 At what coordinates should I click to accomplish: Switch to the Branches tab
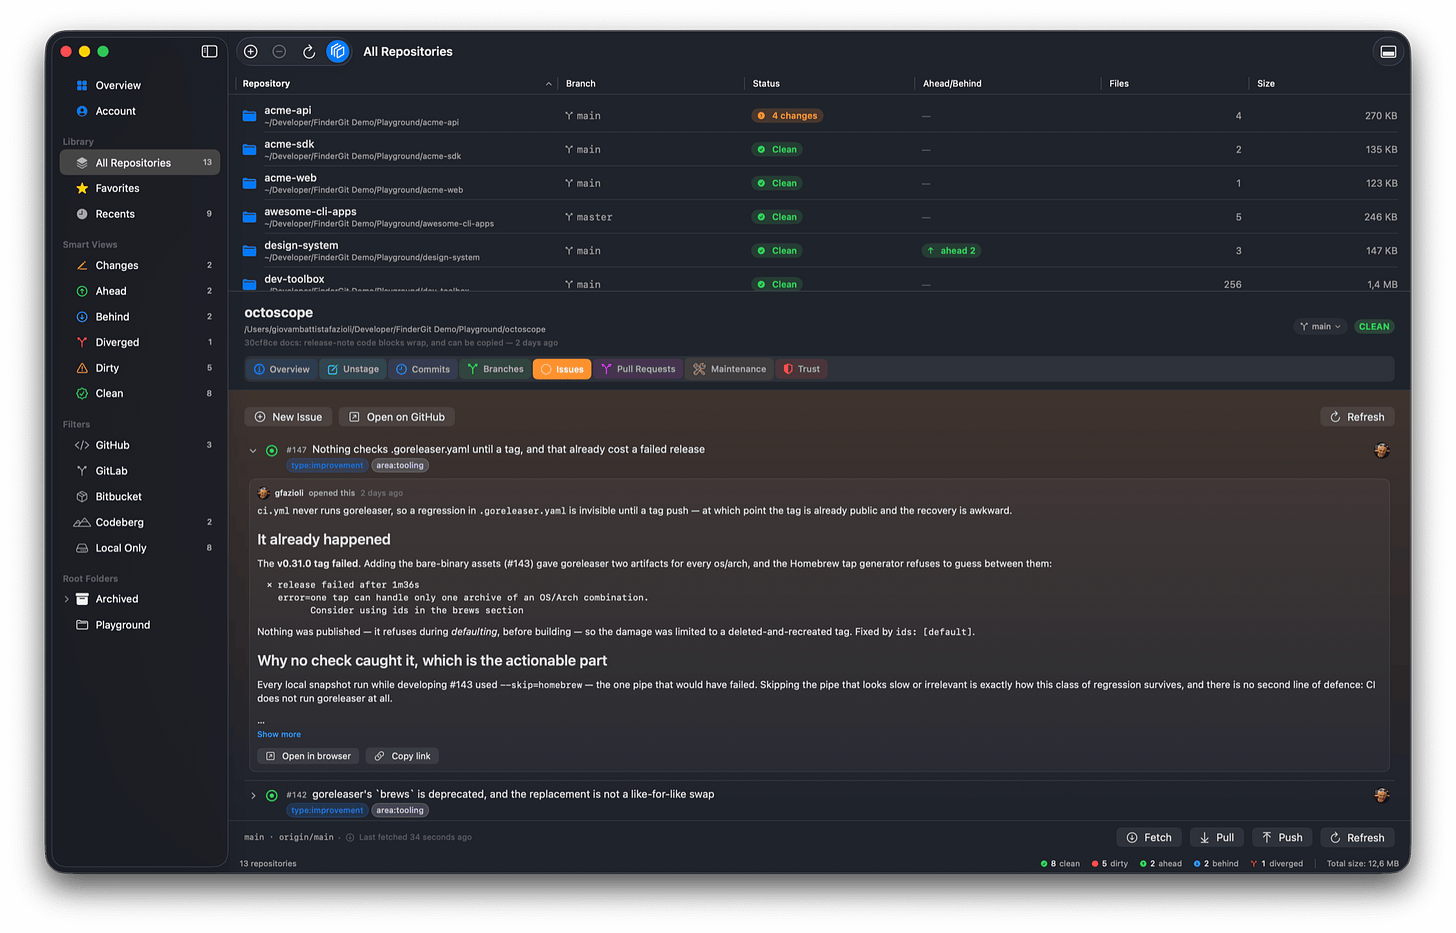coord(495,369)
